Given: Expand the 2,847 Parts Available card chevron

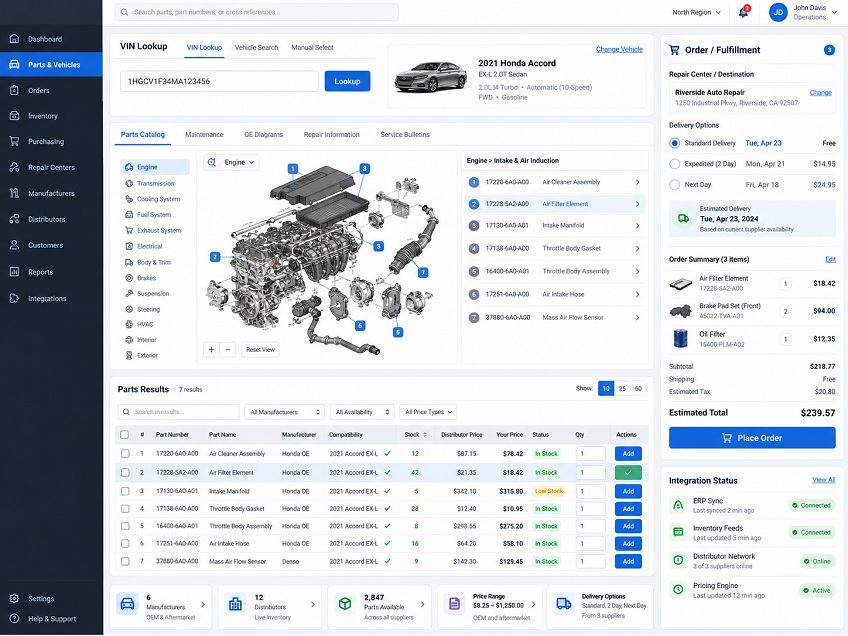Looking at the screenshot, I should tap(422, 605).
